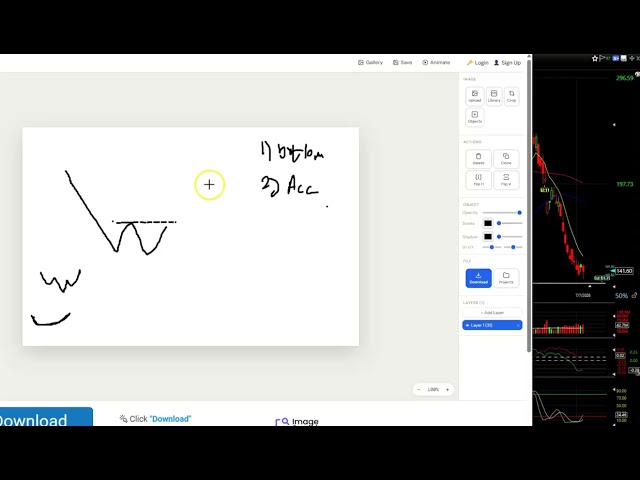Click the 50% label below the chart
The image size is (640, 480).
621,296
